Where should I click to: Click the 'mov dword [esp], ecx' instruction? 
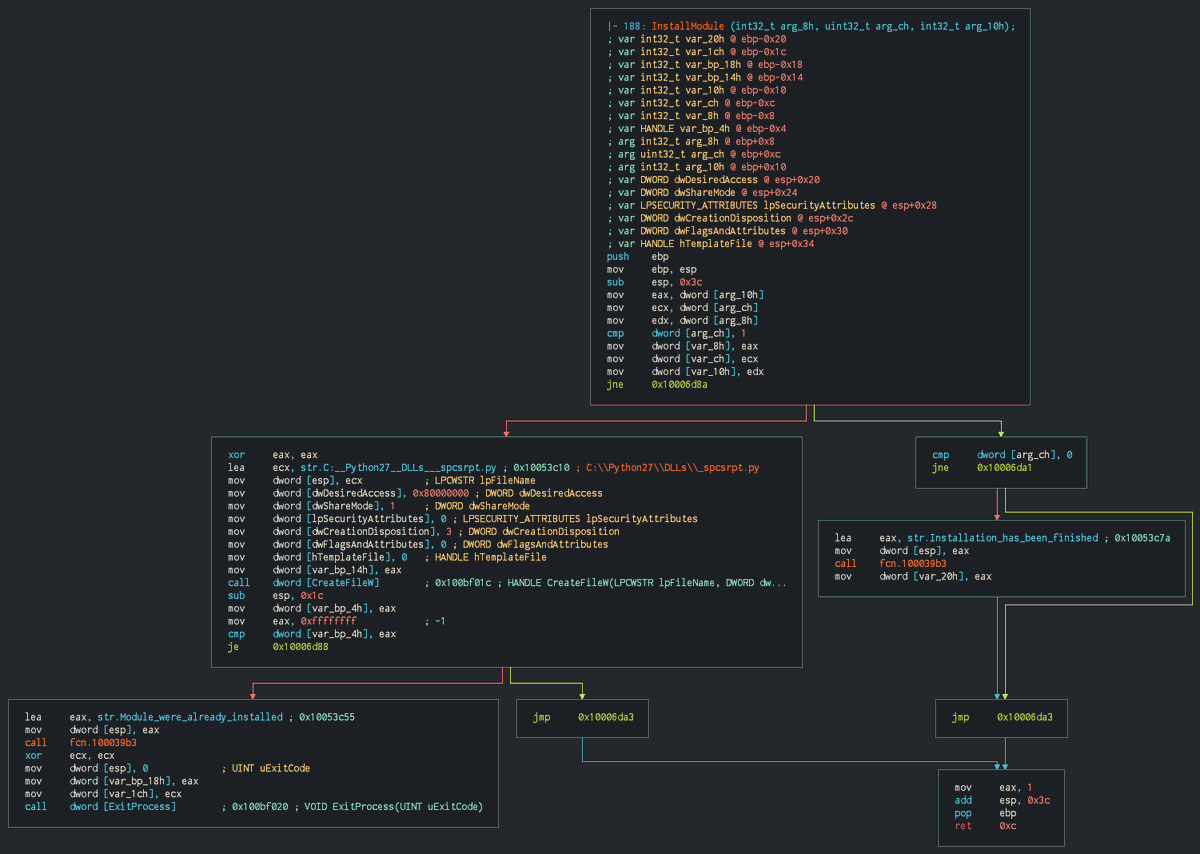click(x=295, y=480)
